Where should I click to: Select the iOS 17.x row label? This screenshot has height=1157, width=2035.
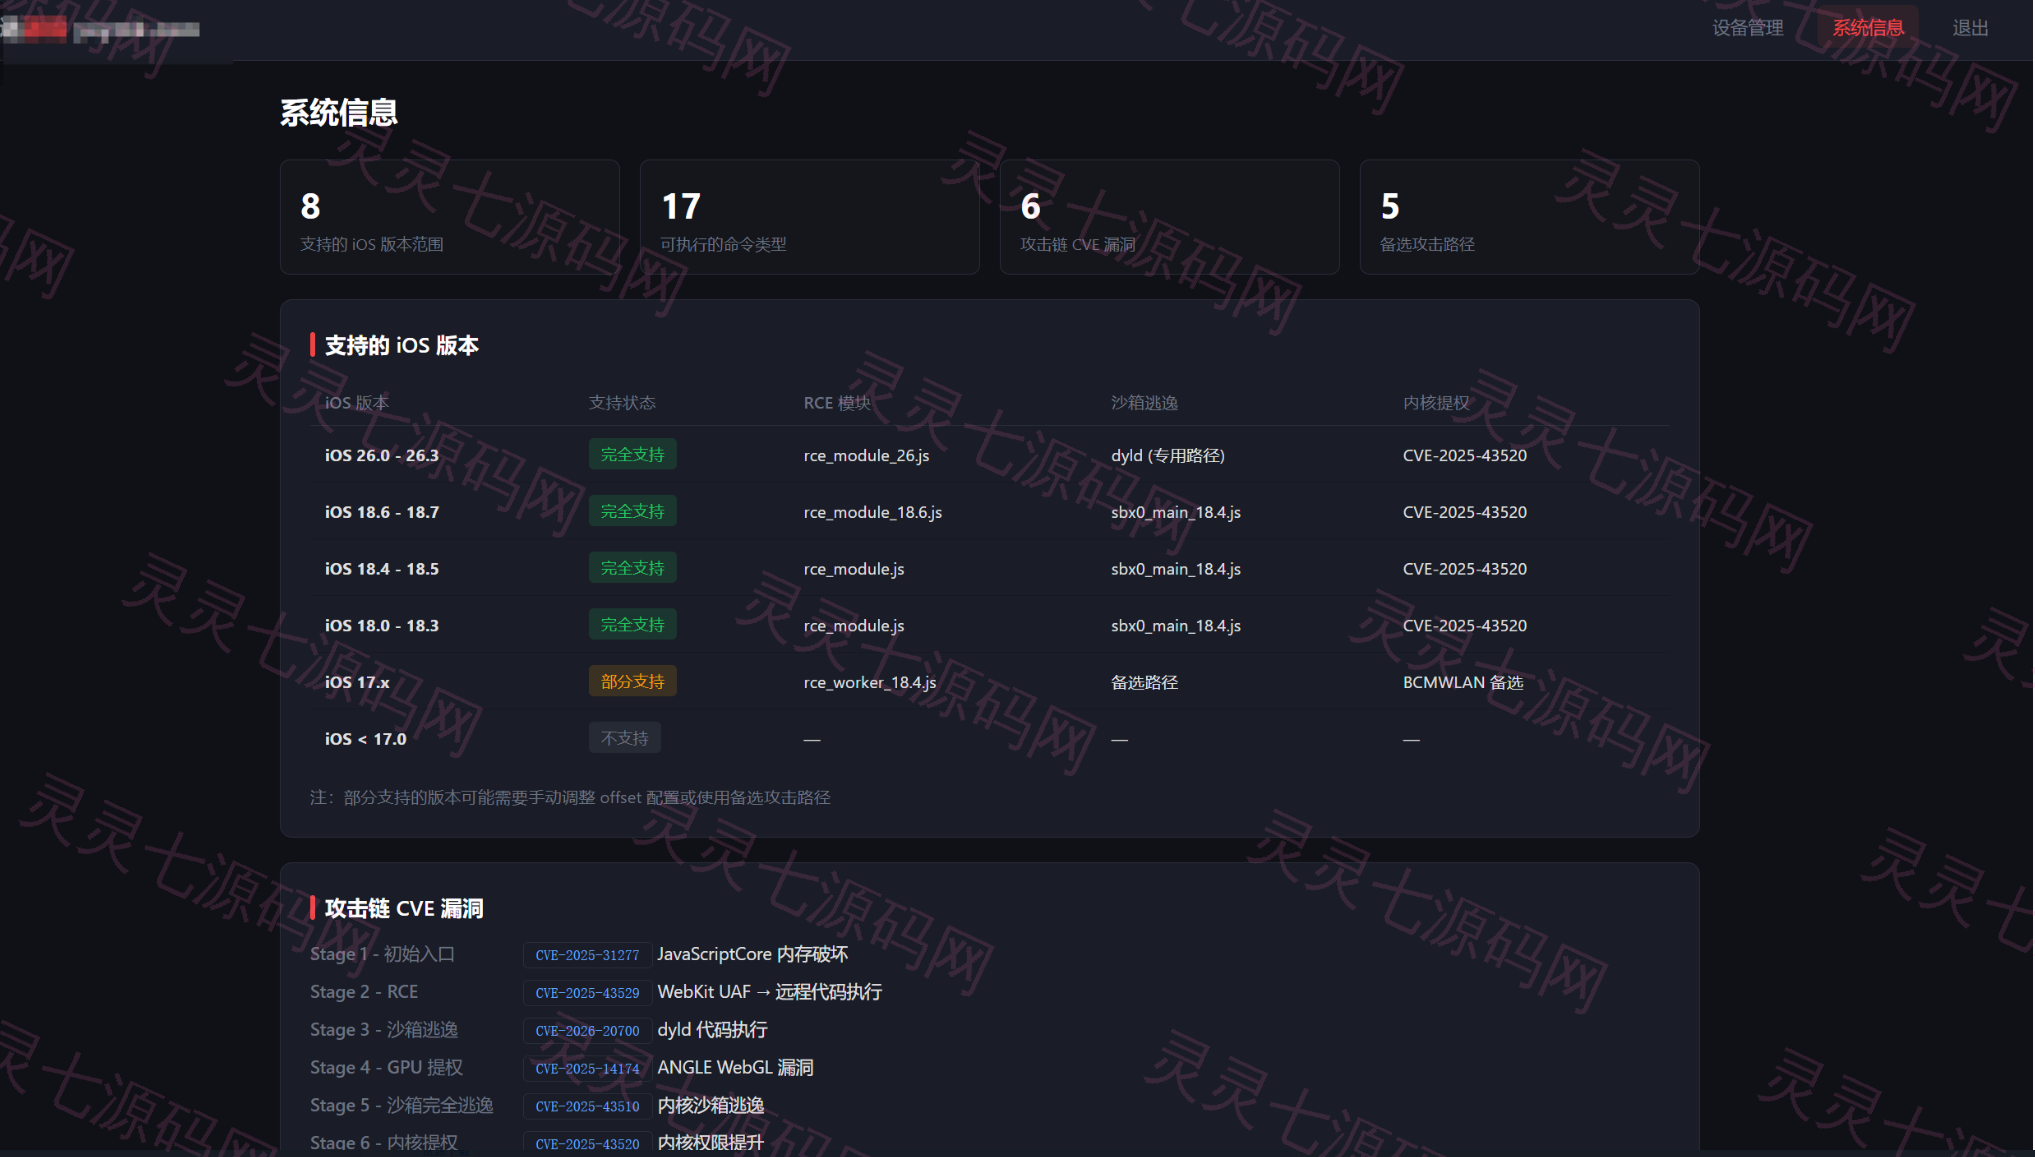tap(357, 682)
